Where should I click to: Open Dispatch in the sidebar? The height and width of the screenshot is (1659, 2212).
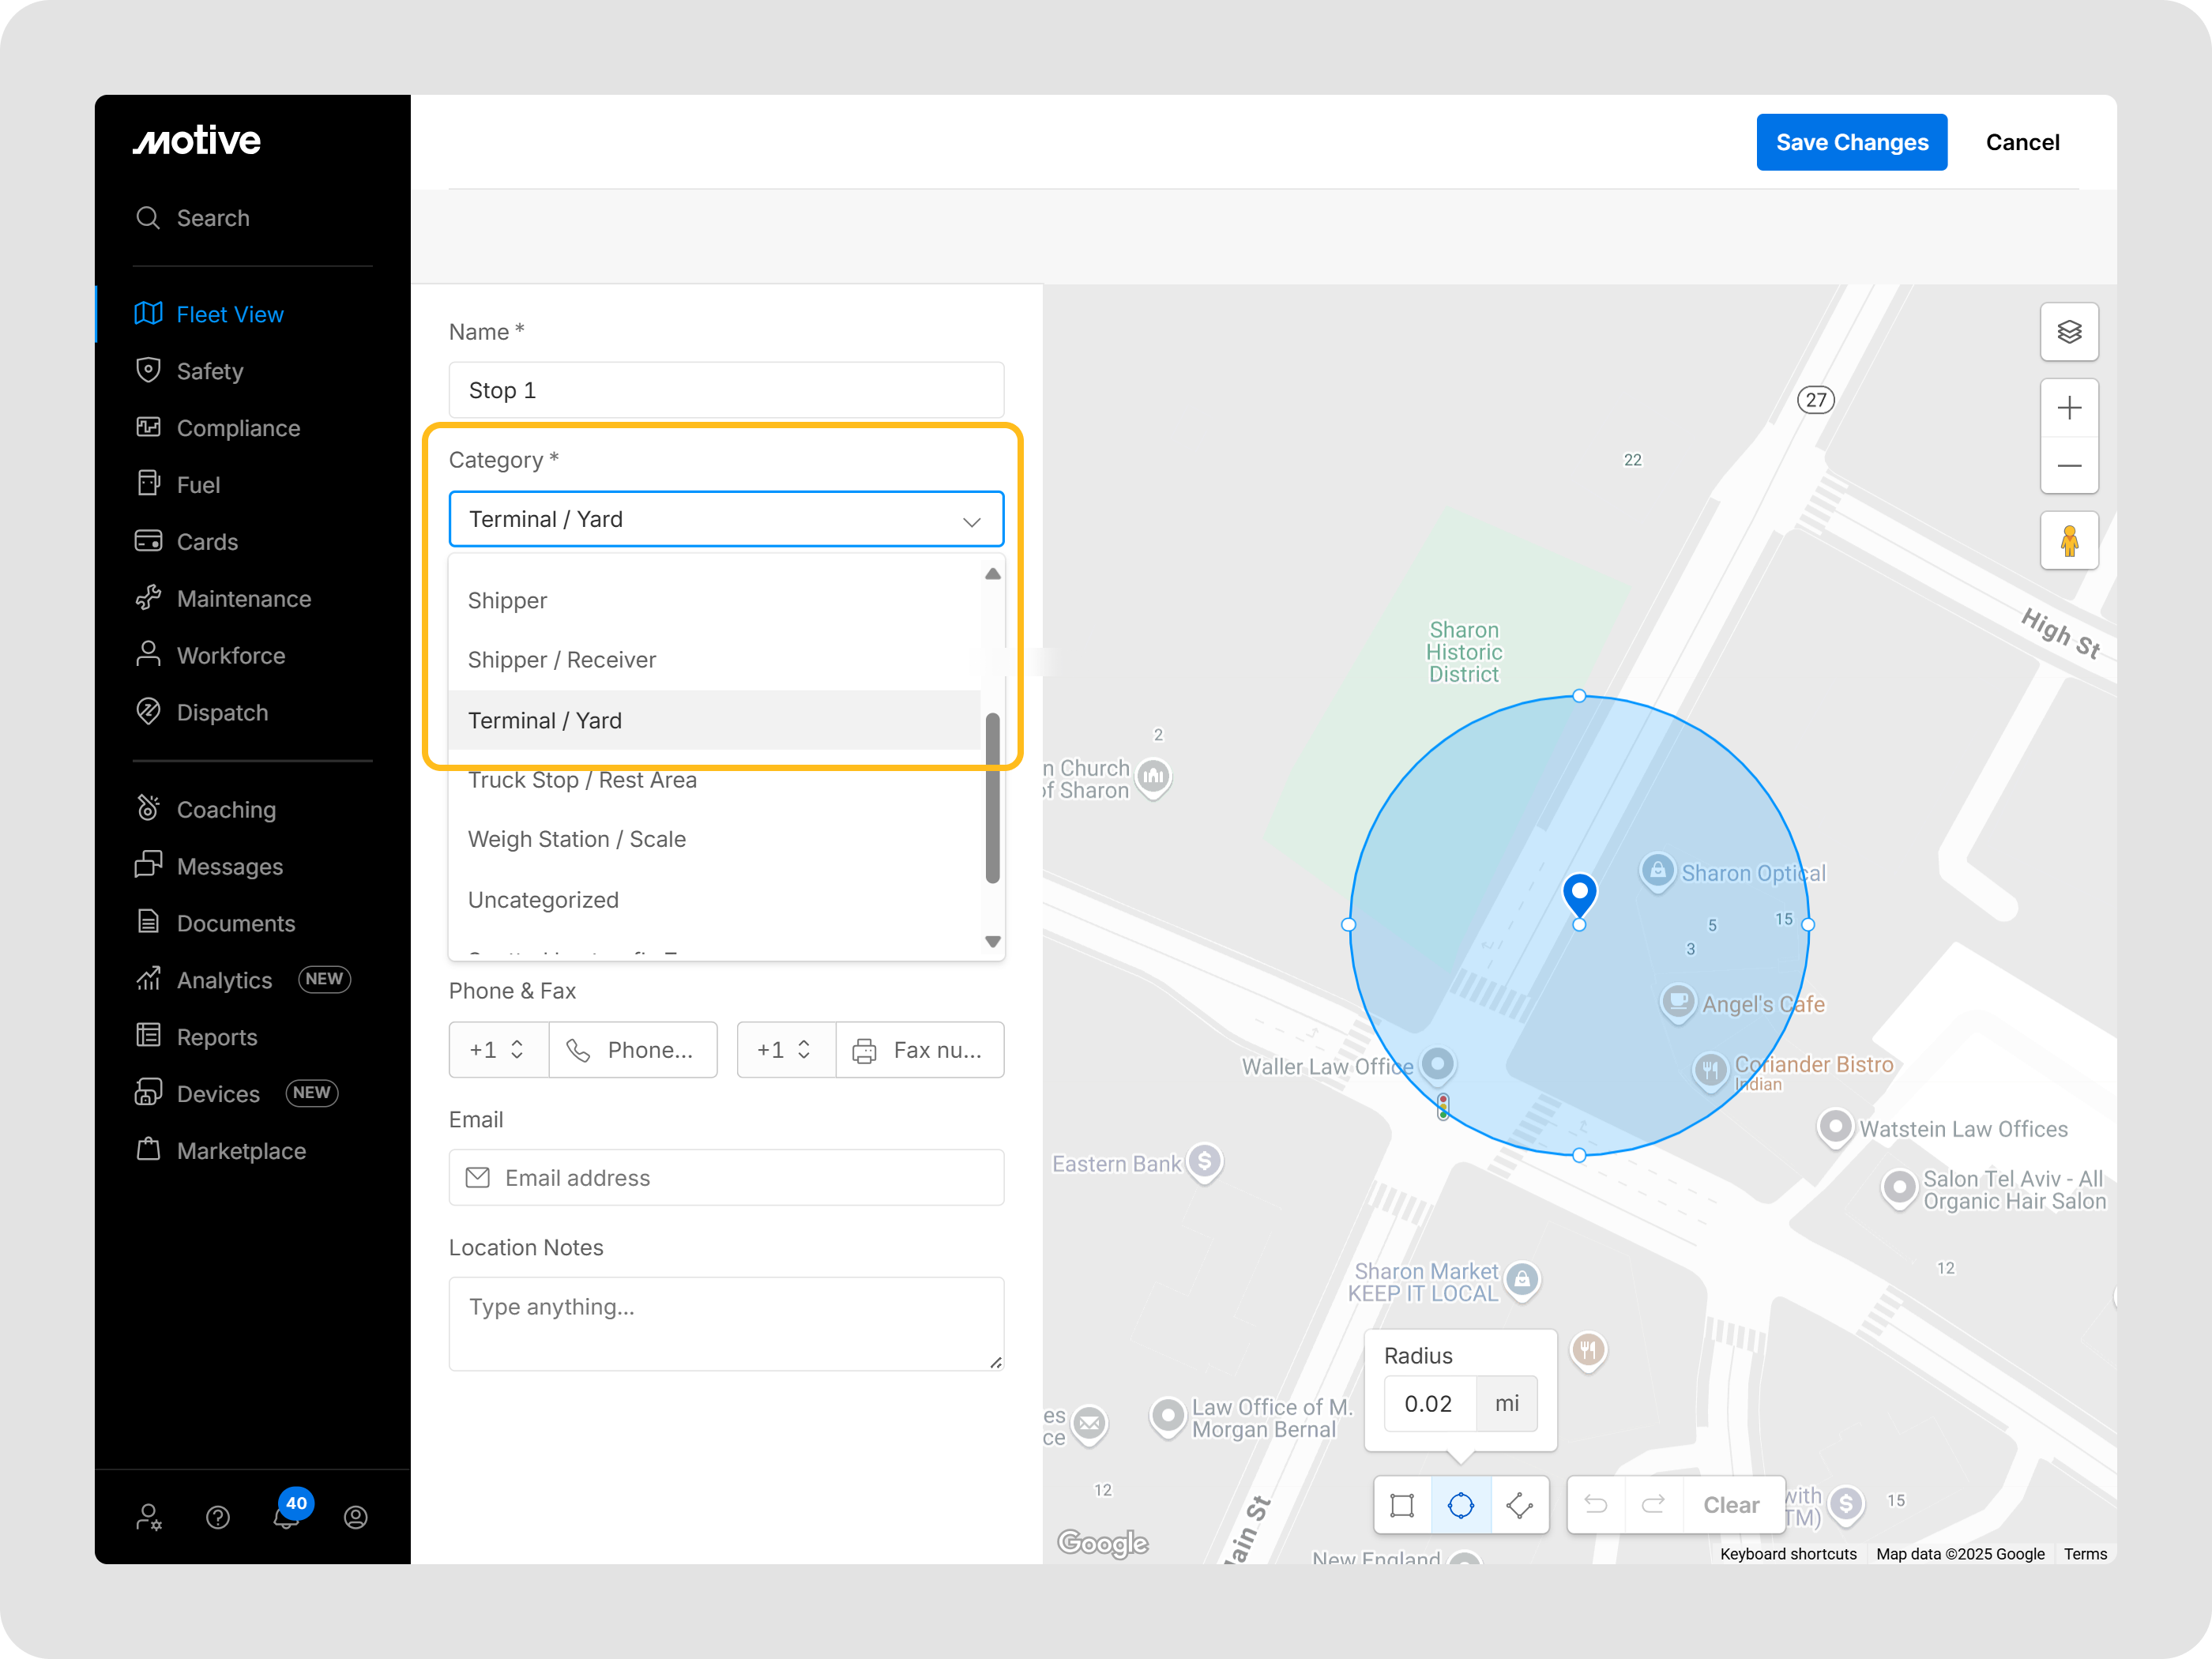coord(222,712)
